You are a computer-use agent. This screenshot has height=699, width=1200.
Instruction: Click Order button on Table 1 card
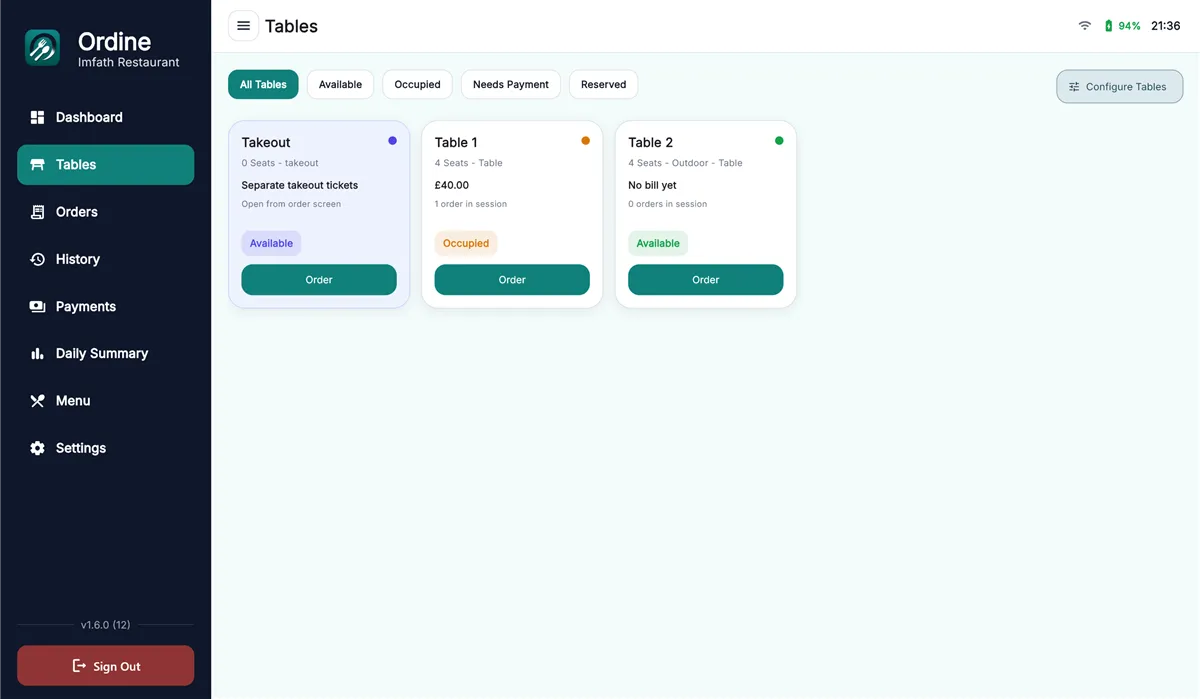pyautogui.click(x=512, y=280)
